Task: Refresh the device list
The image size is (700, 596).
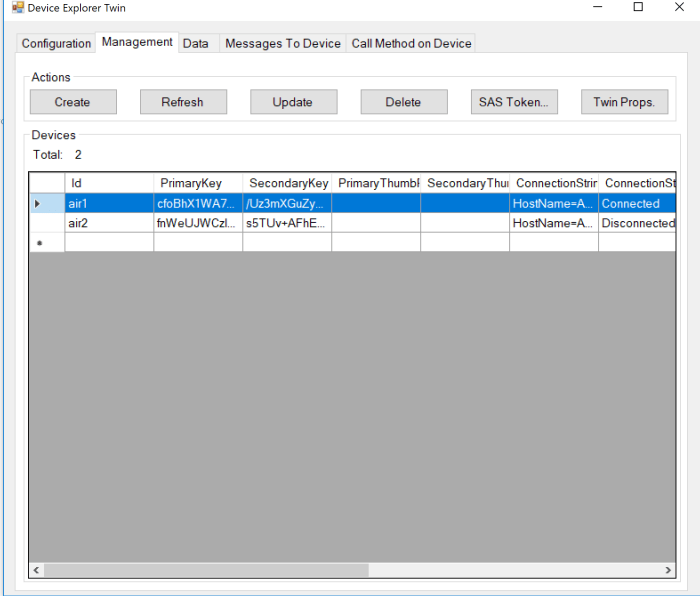Action: click(x=183, y=102)
